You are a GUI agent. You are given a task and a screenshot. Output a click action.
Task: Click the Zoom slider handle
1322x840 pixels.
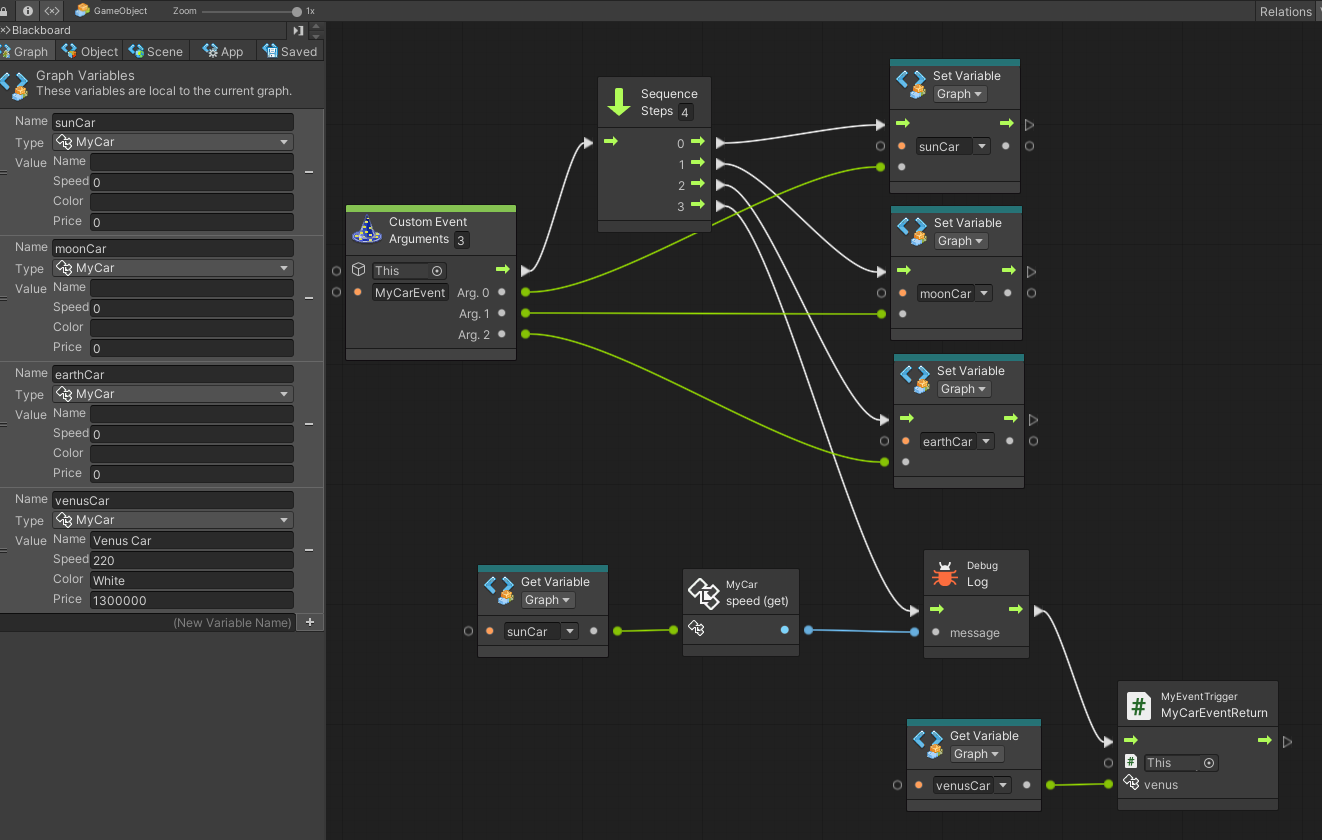pyautogui.click(x=297, y=11)
